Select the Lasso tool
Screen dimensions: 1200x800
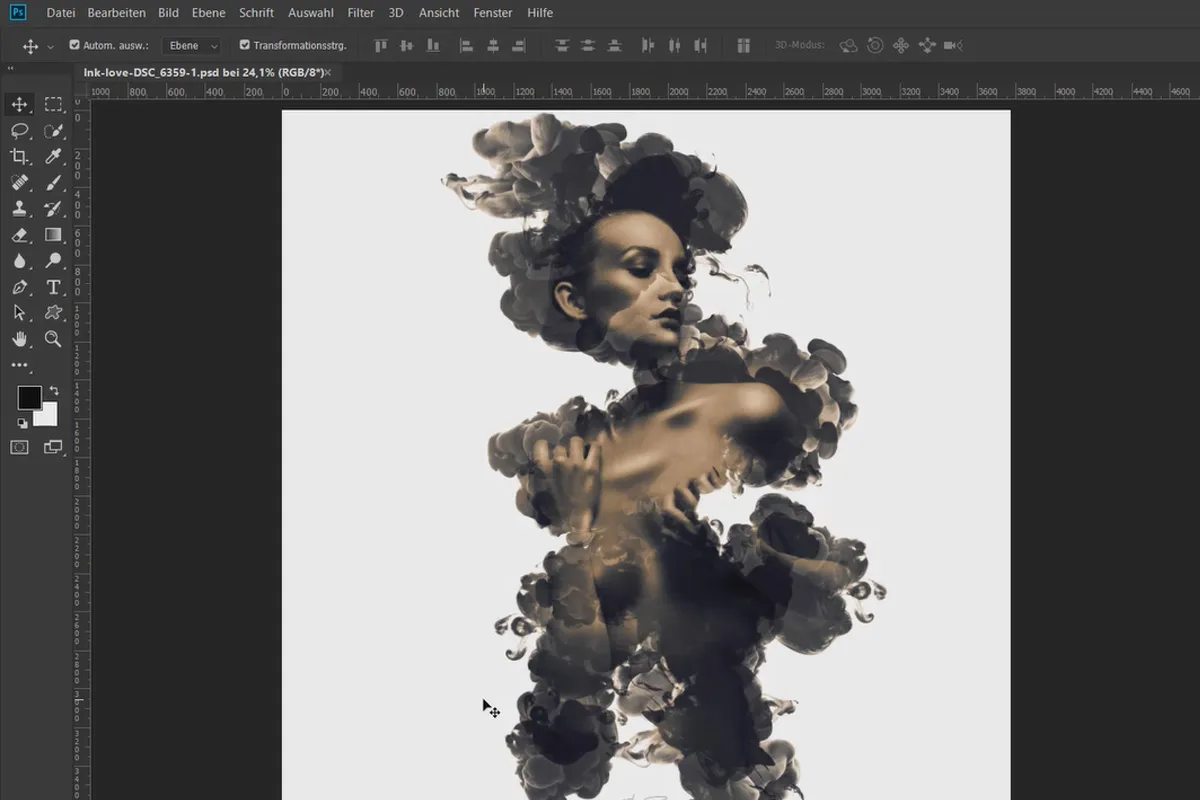pyautogui.click(x=19, y=131)
